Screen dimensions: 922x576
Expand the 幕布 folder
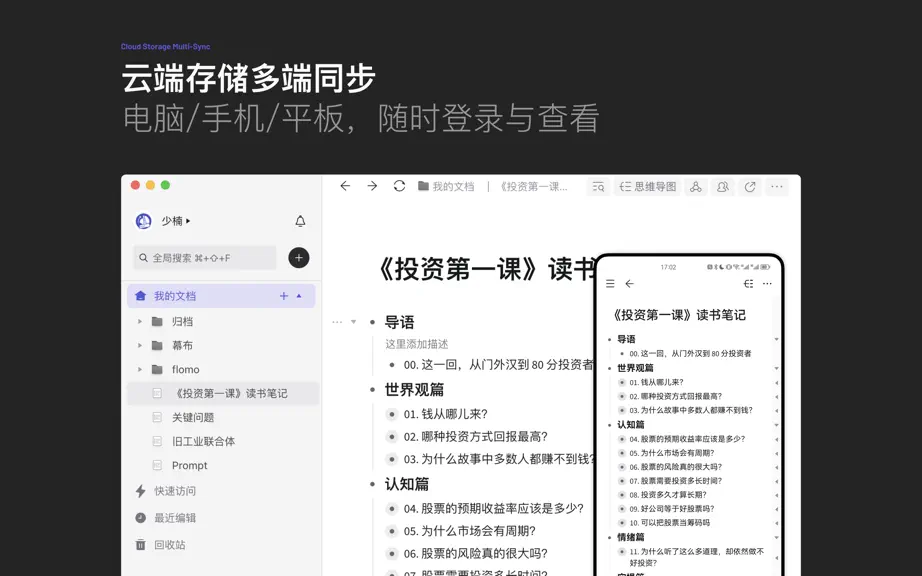pos(139,346)
